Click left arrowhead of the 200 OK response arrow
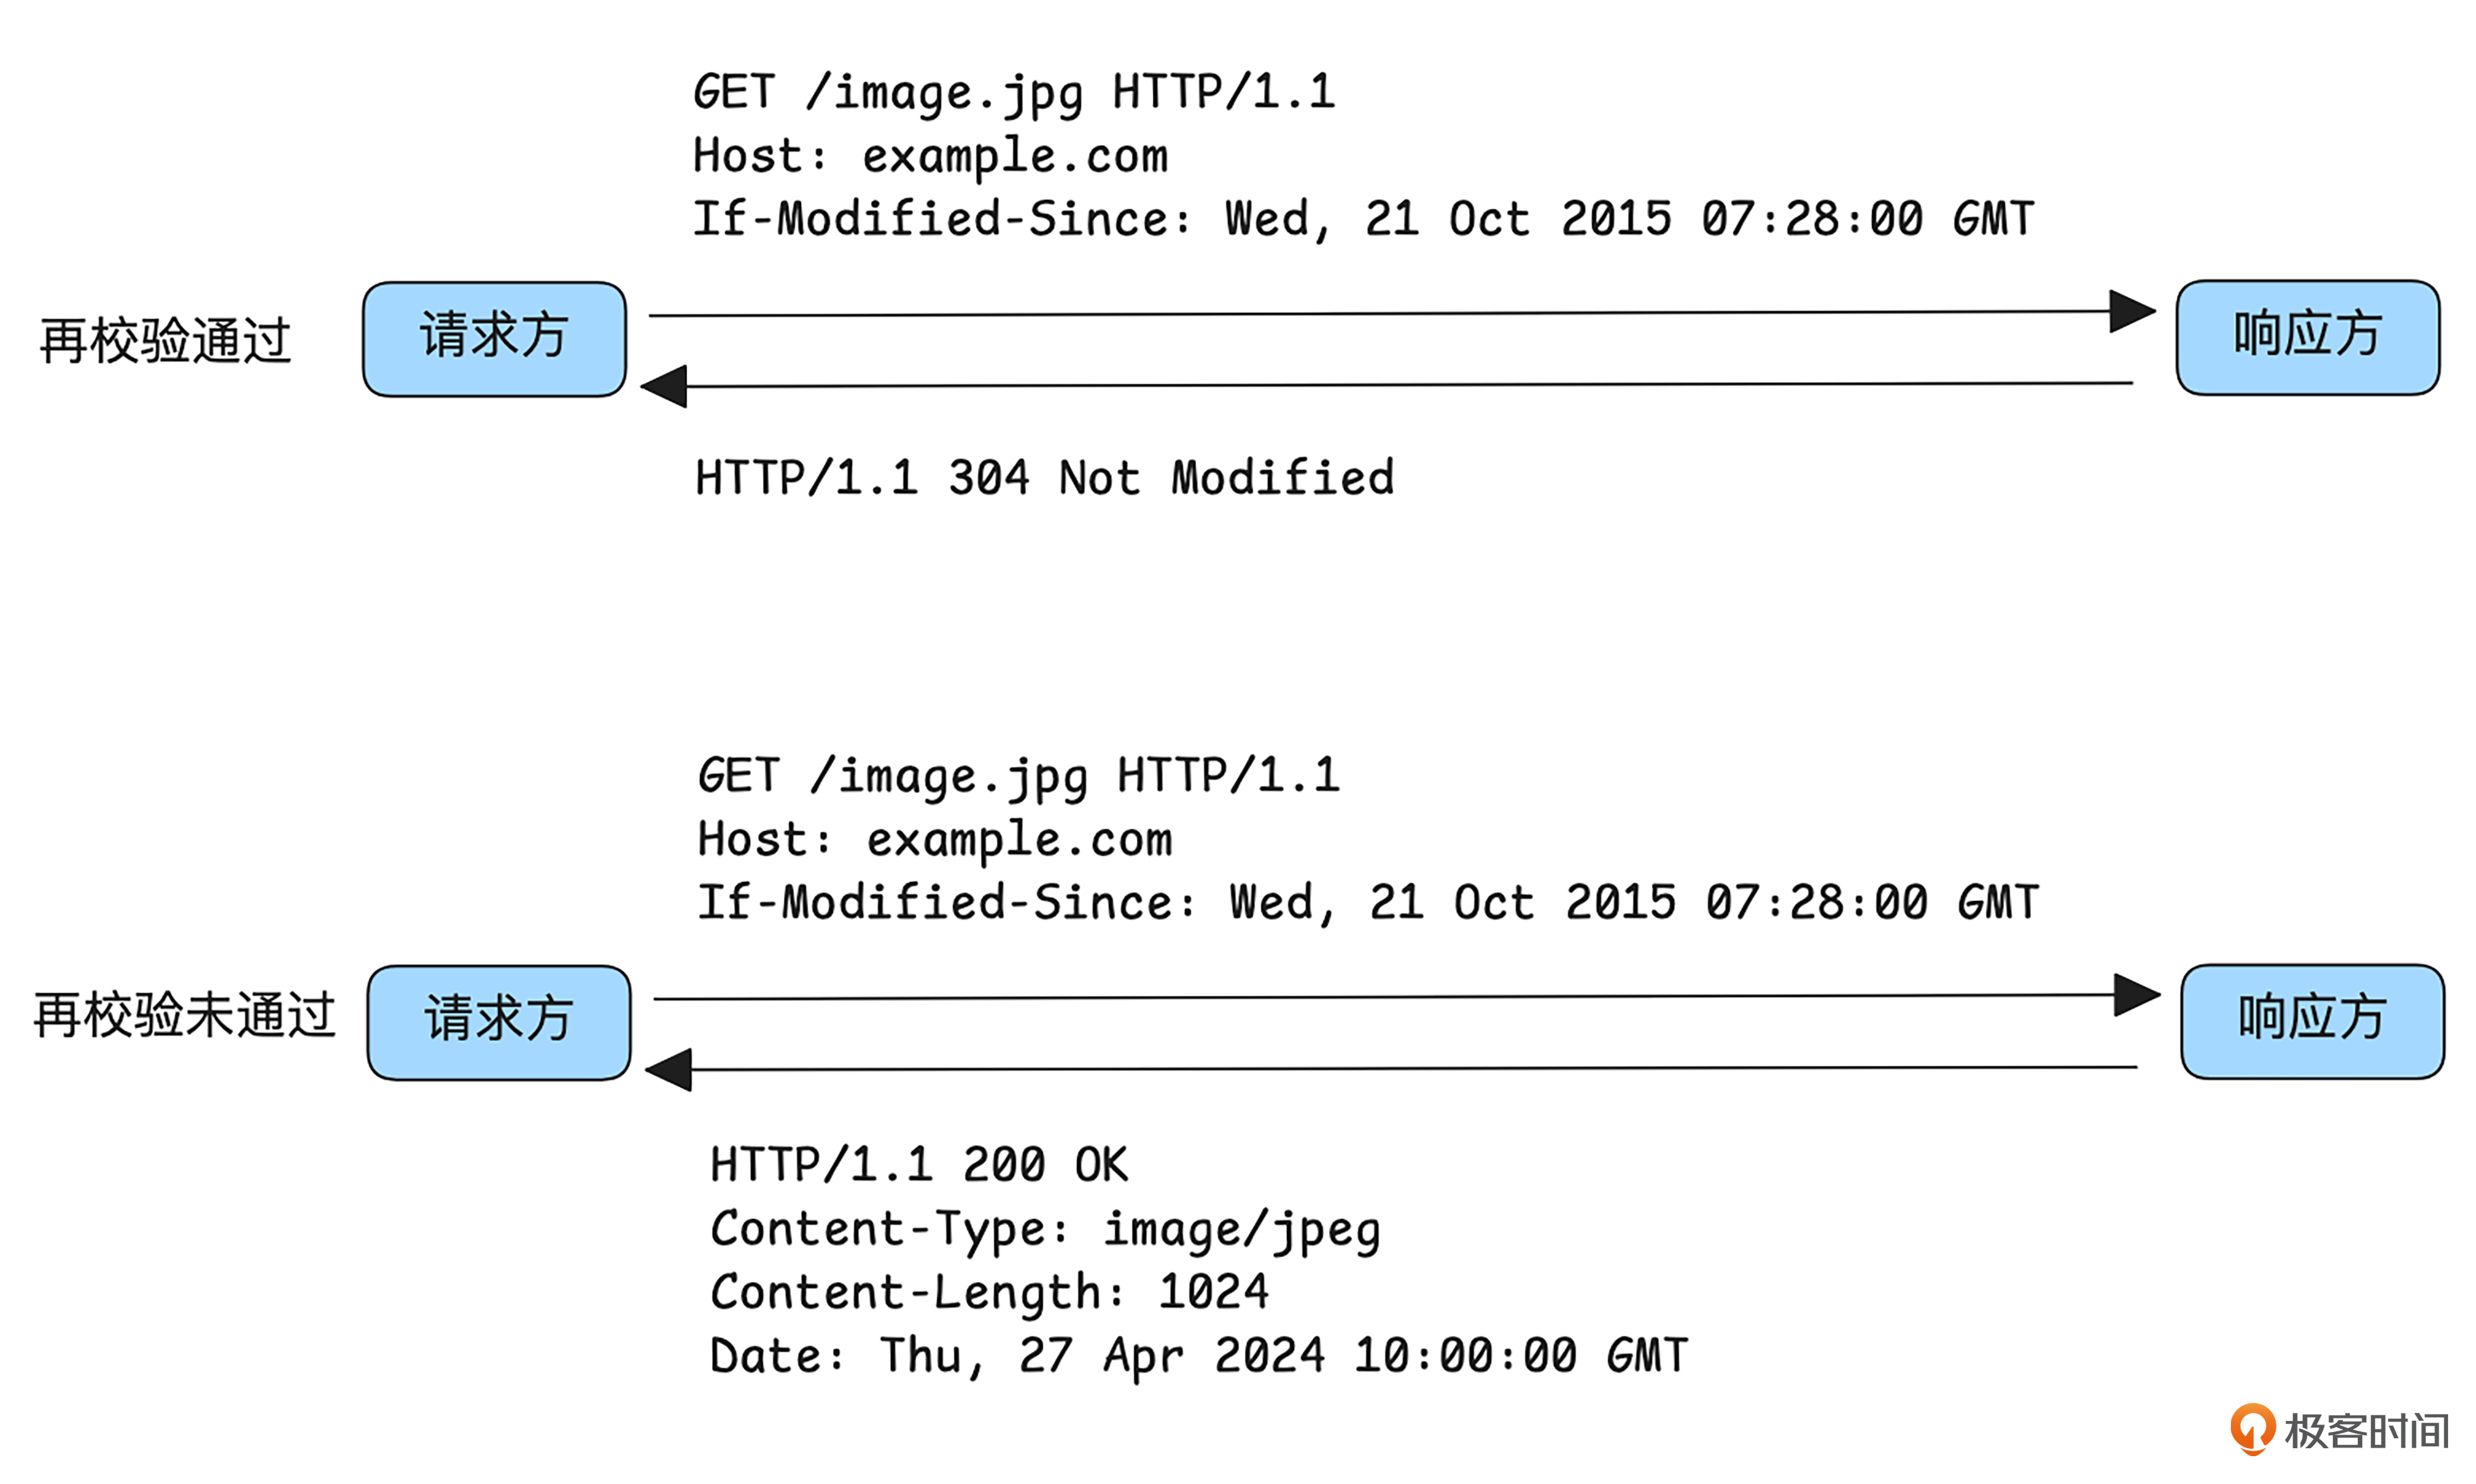2476x1484 pixels. click(670, 1070)
